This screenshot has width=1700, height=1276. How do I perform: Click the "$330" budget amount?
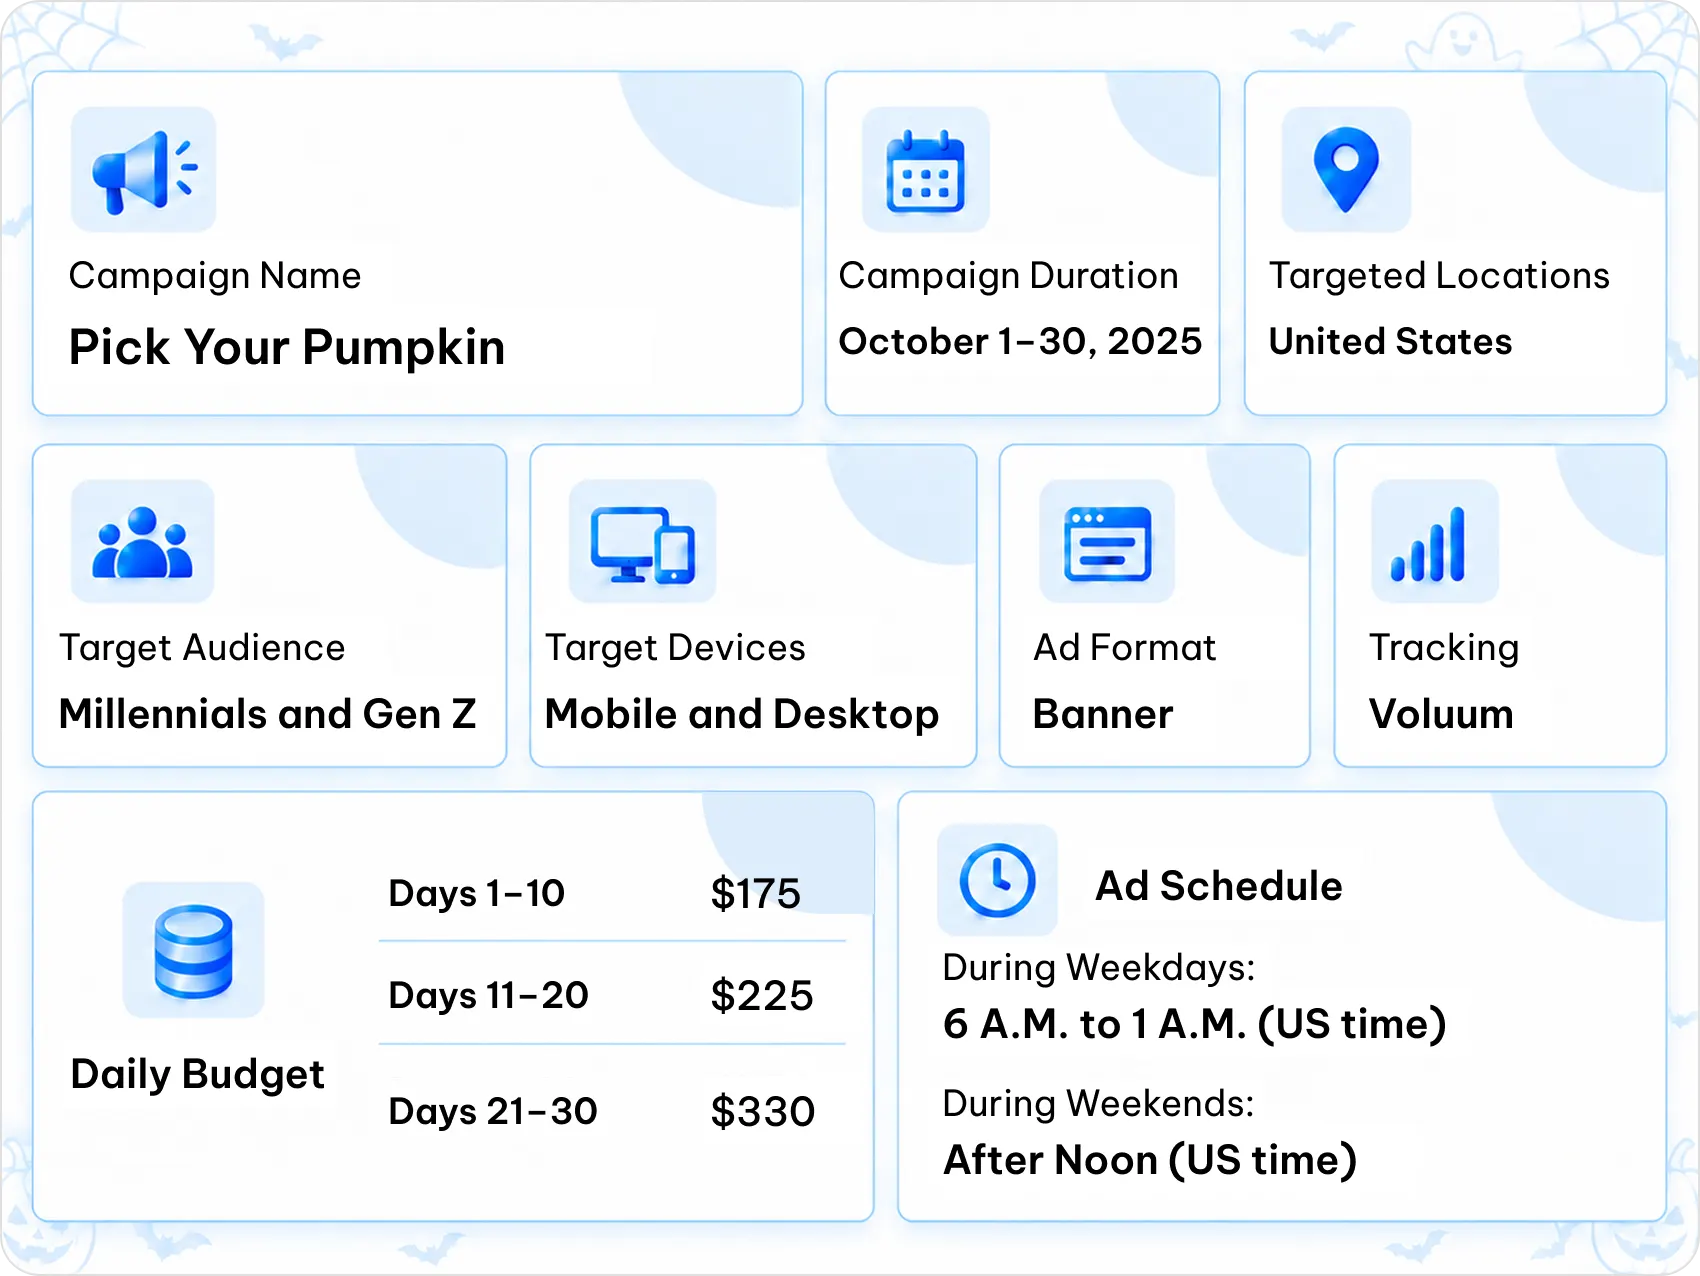pos(763,1112)
